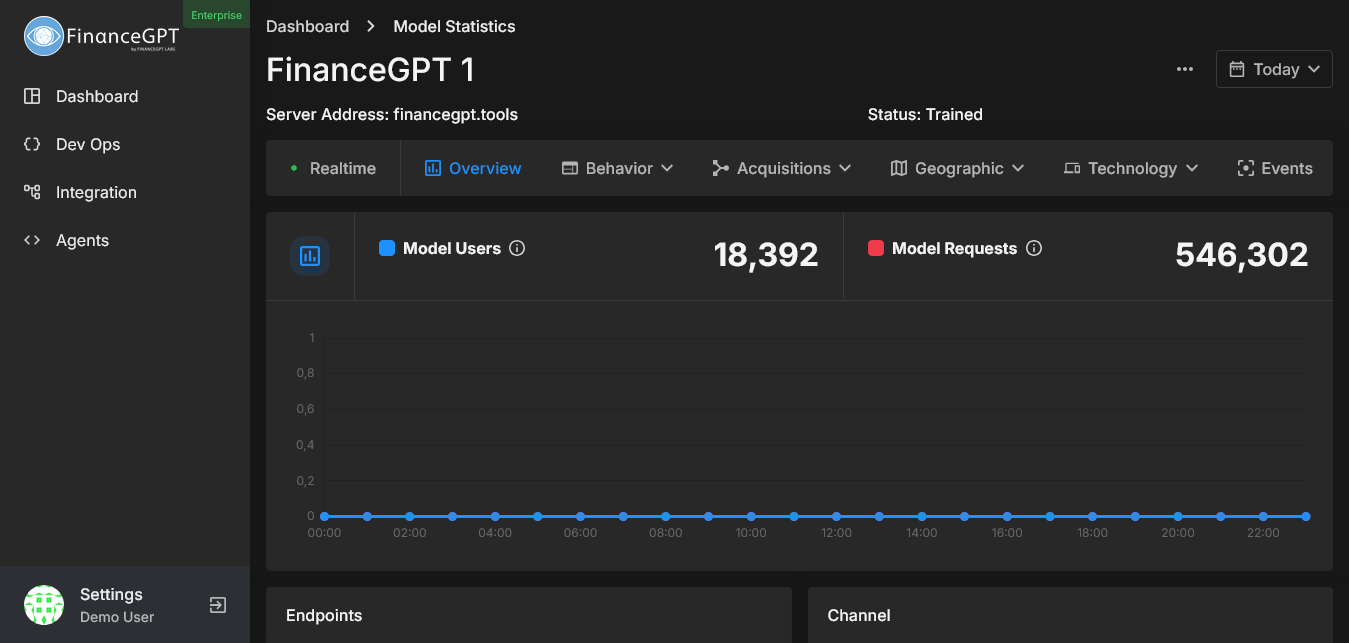Expand the Behavior dropdown chevron
The width and height of the screenshot is (1349, 643).
[667, 168]
